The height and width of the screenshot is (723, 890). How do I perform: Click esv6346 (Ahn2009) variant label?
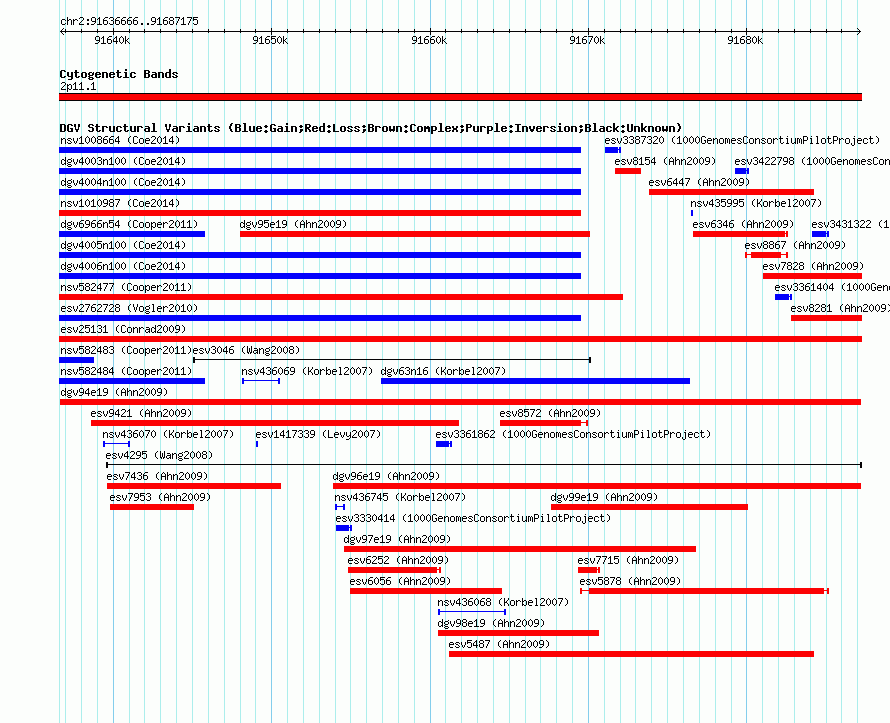(743, 224)
